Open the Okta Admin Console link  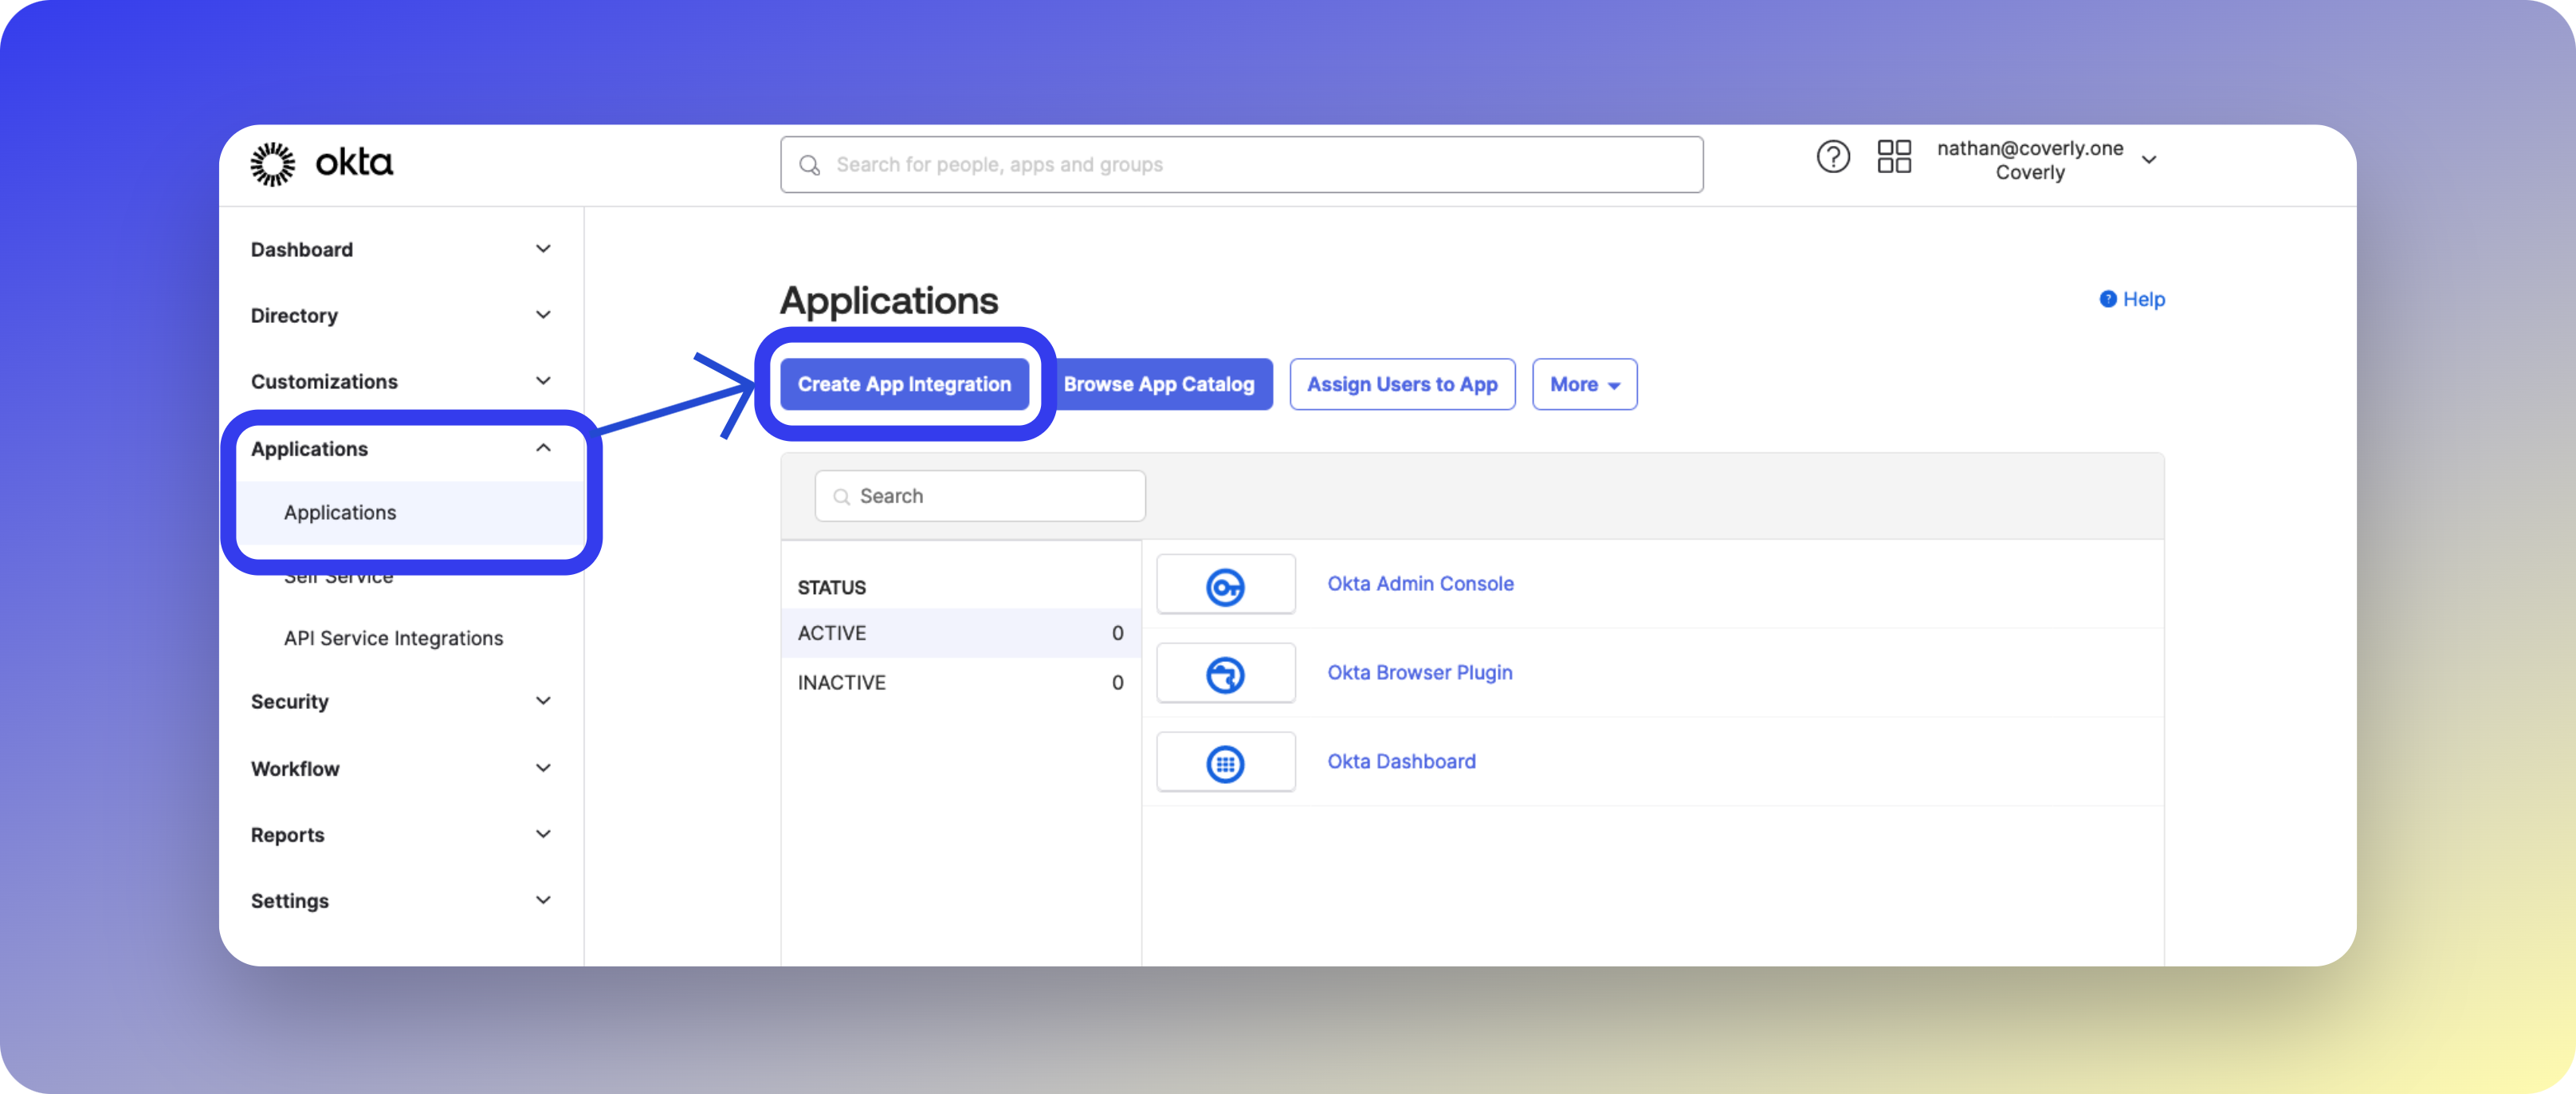coord(1420,584)
